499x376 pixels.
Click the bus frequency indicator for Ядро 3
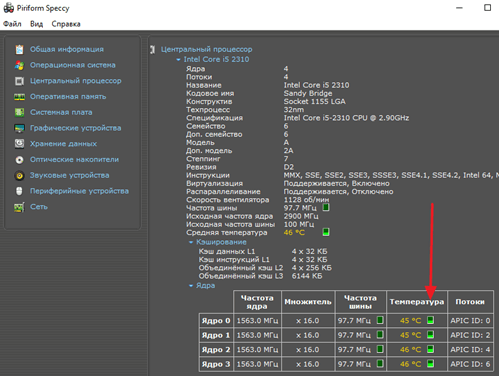pos(380,363)
